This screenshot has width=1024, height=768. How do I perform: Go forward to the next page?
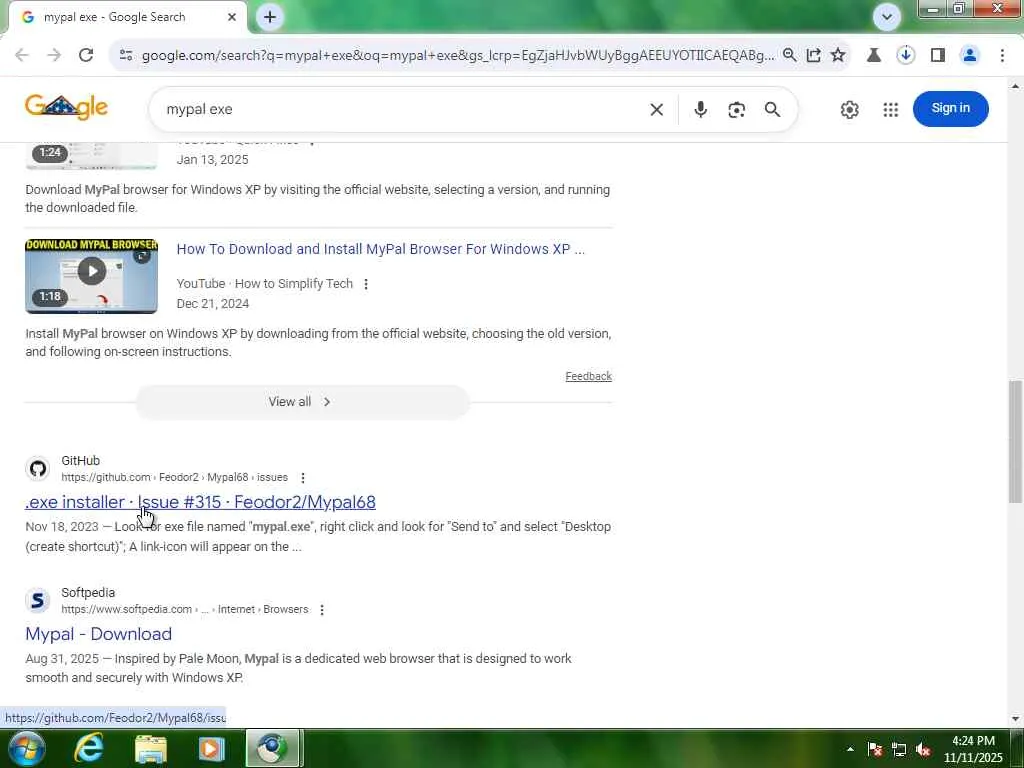pyautogui.click(x=54, y=56)
